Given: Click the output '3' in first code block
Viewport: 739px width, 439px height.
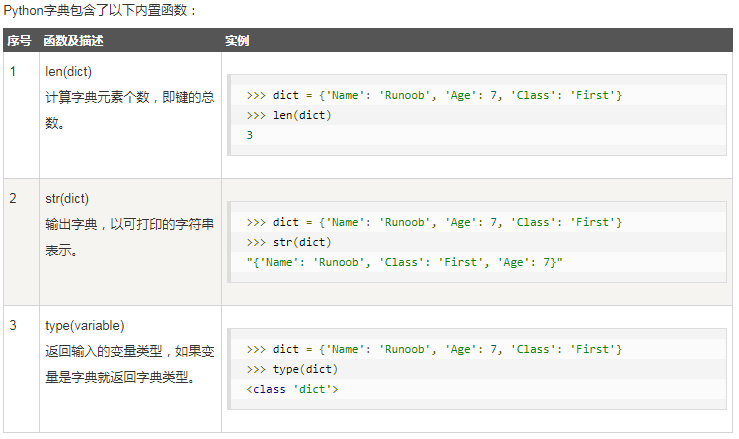Looking at the screenshot, I should (x=250, y=135).
